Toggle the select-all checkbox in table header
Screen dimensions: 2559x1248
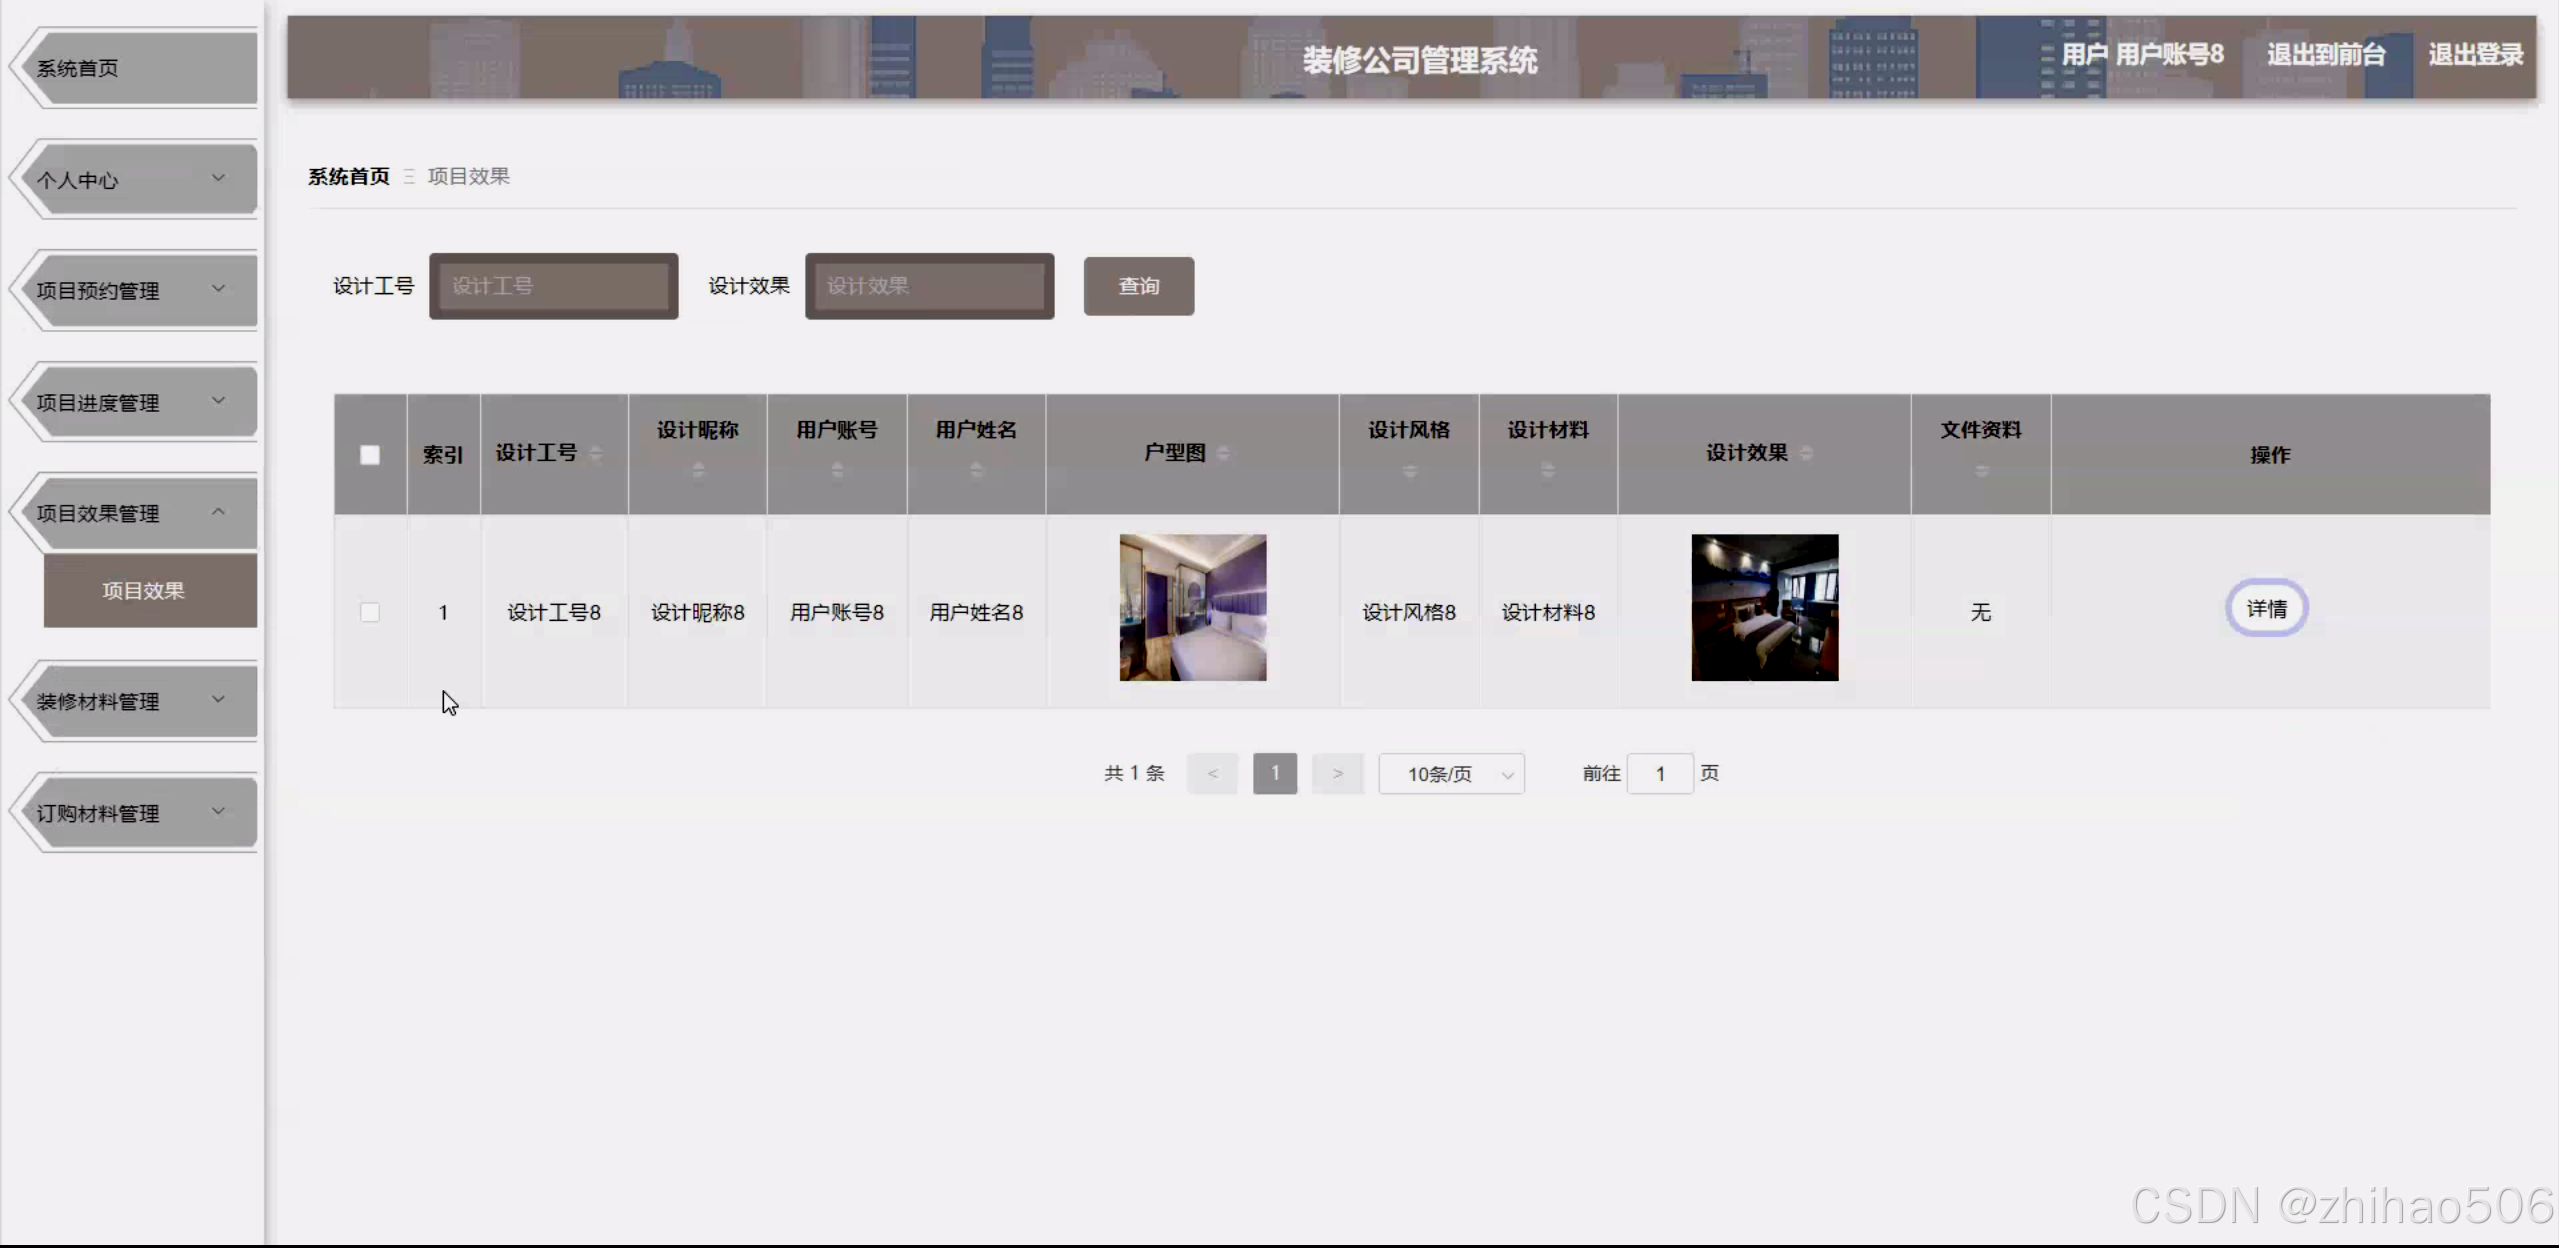pos(370,453)
